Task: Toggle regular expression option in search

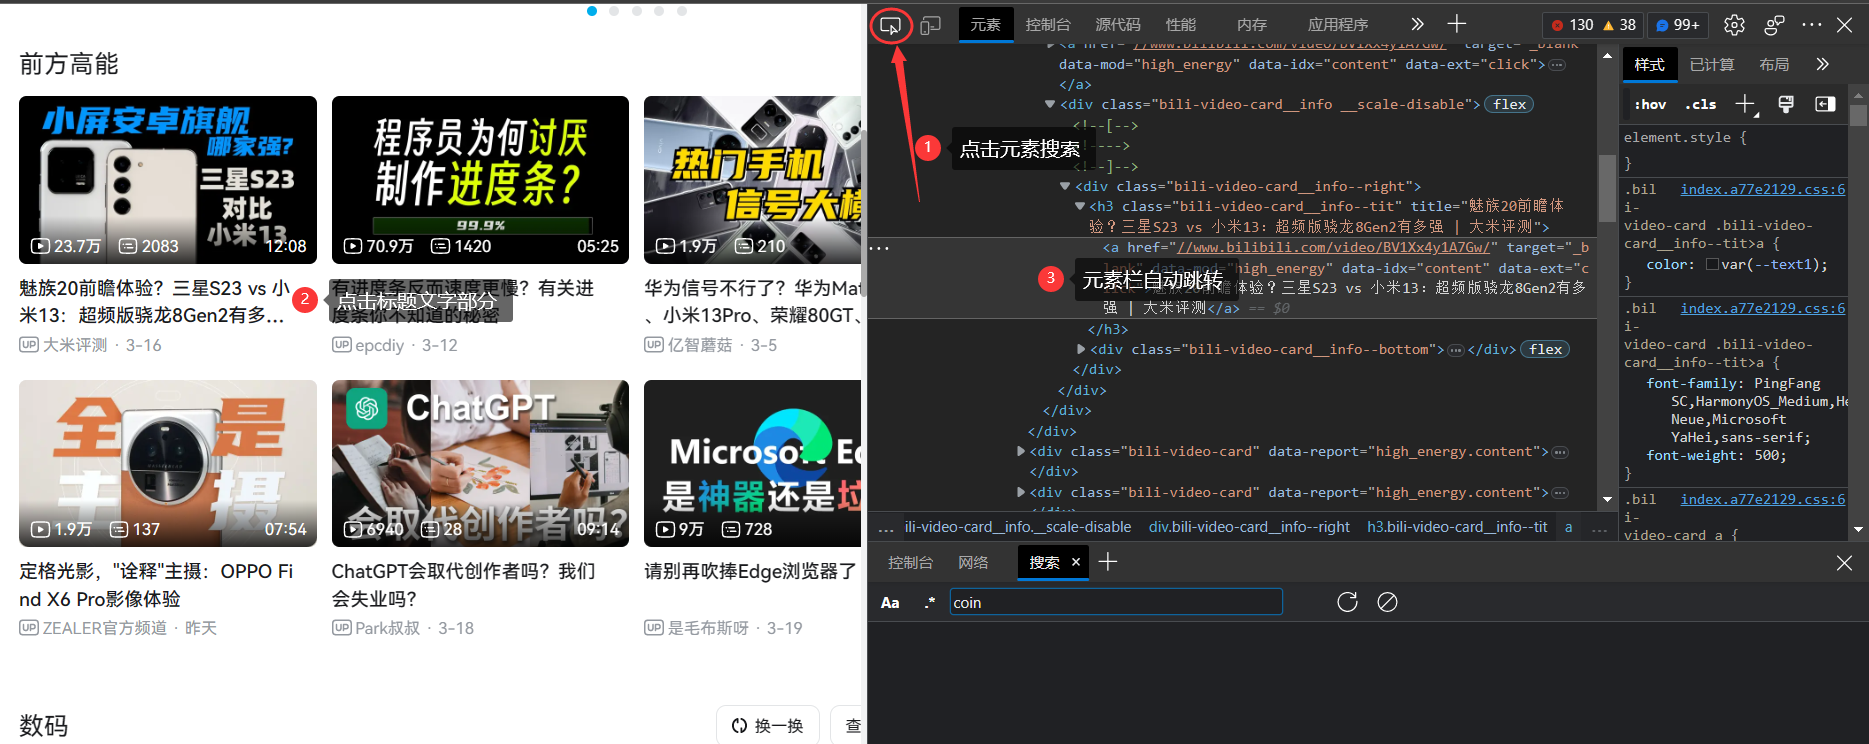Action: pyautogui.click(x=930, y=602)
